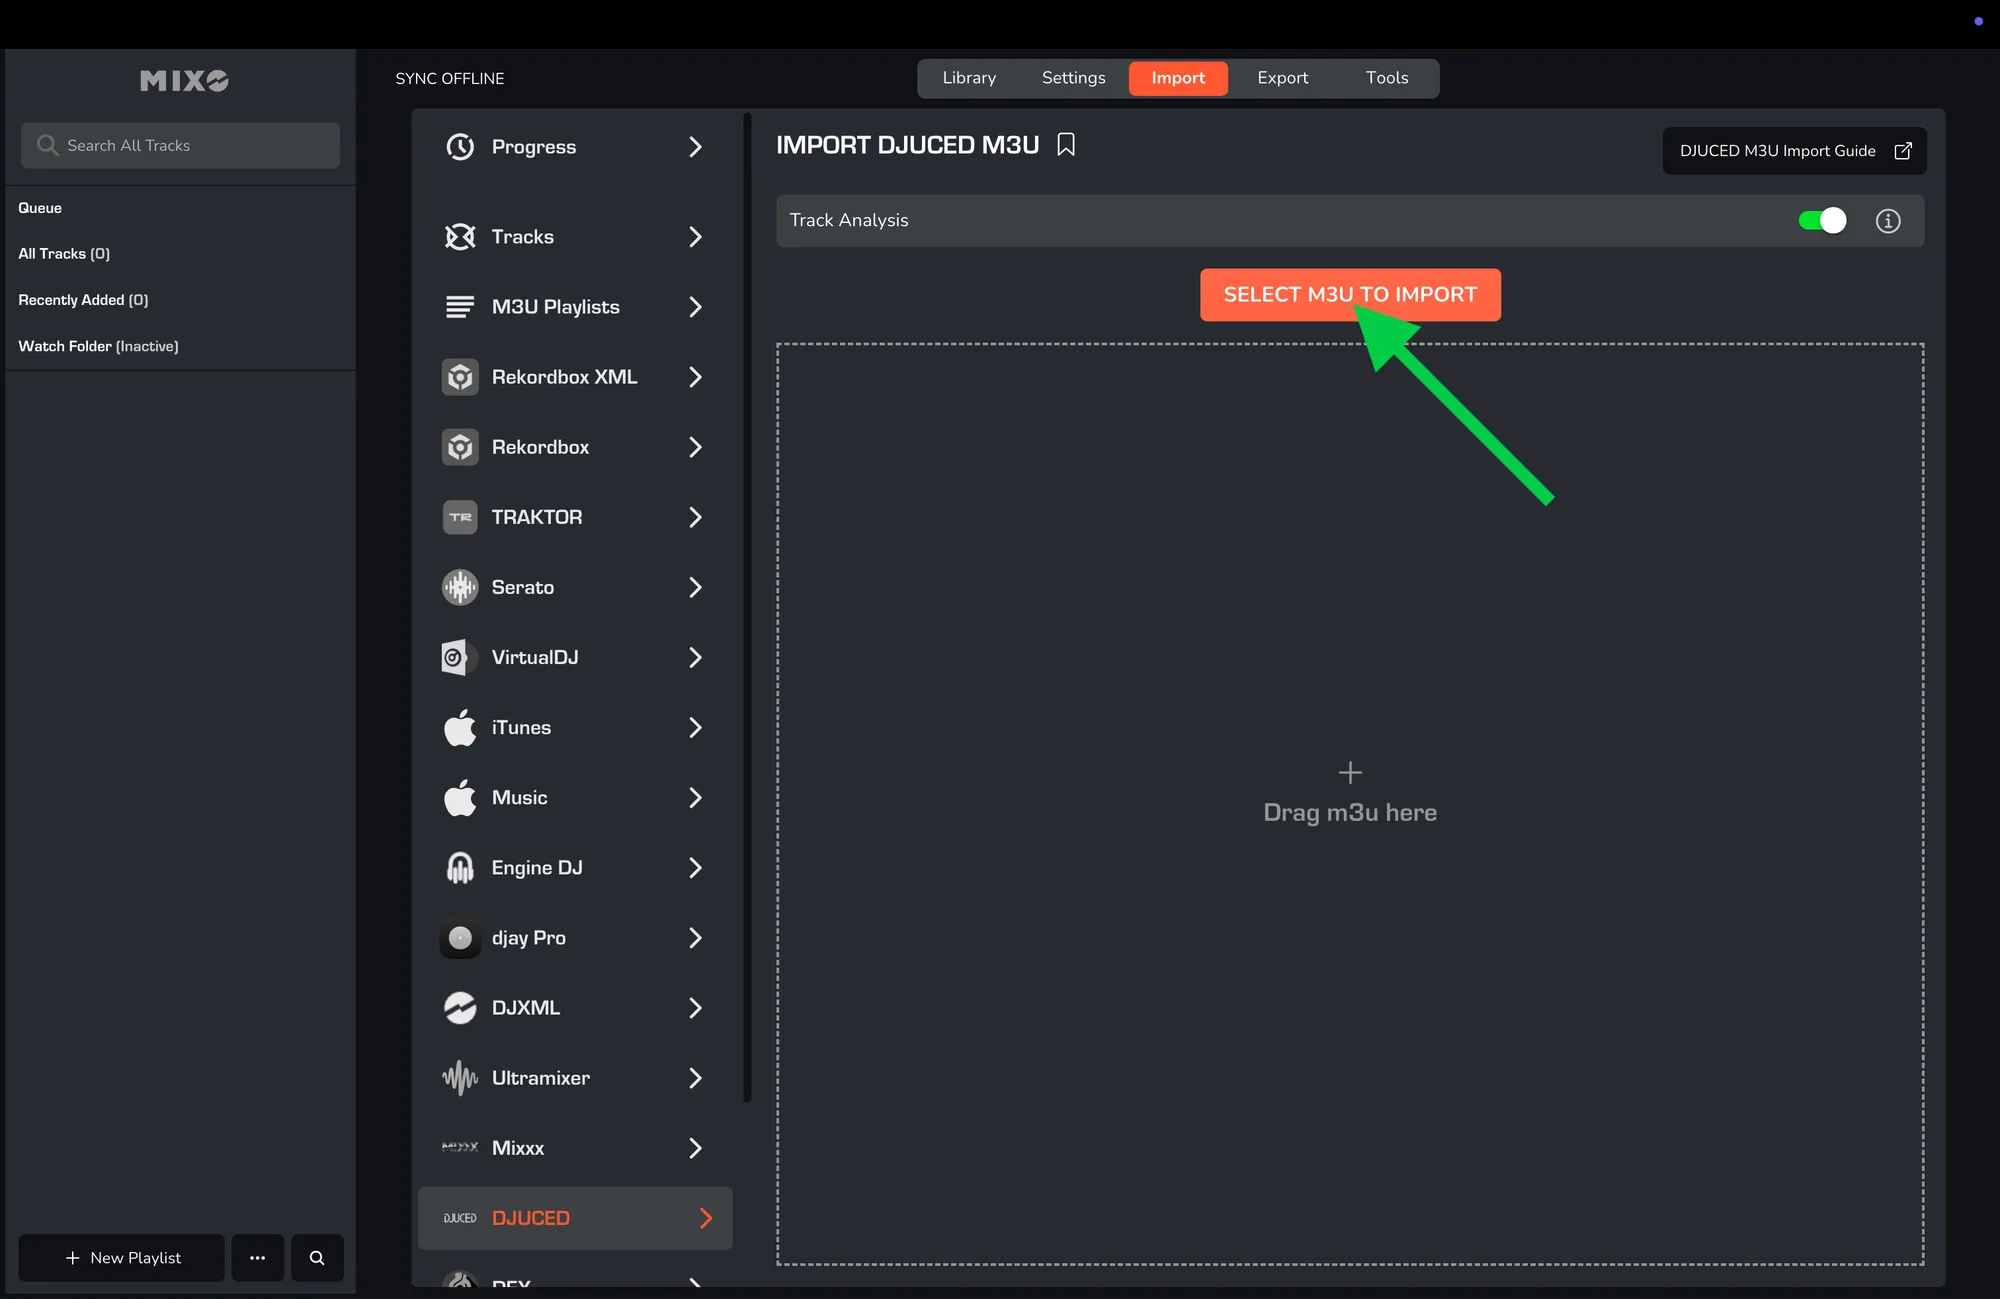Create a New Playlist
This screenshot has width=2000, height=1299.
(122, 1257)
